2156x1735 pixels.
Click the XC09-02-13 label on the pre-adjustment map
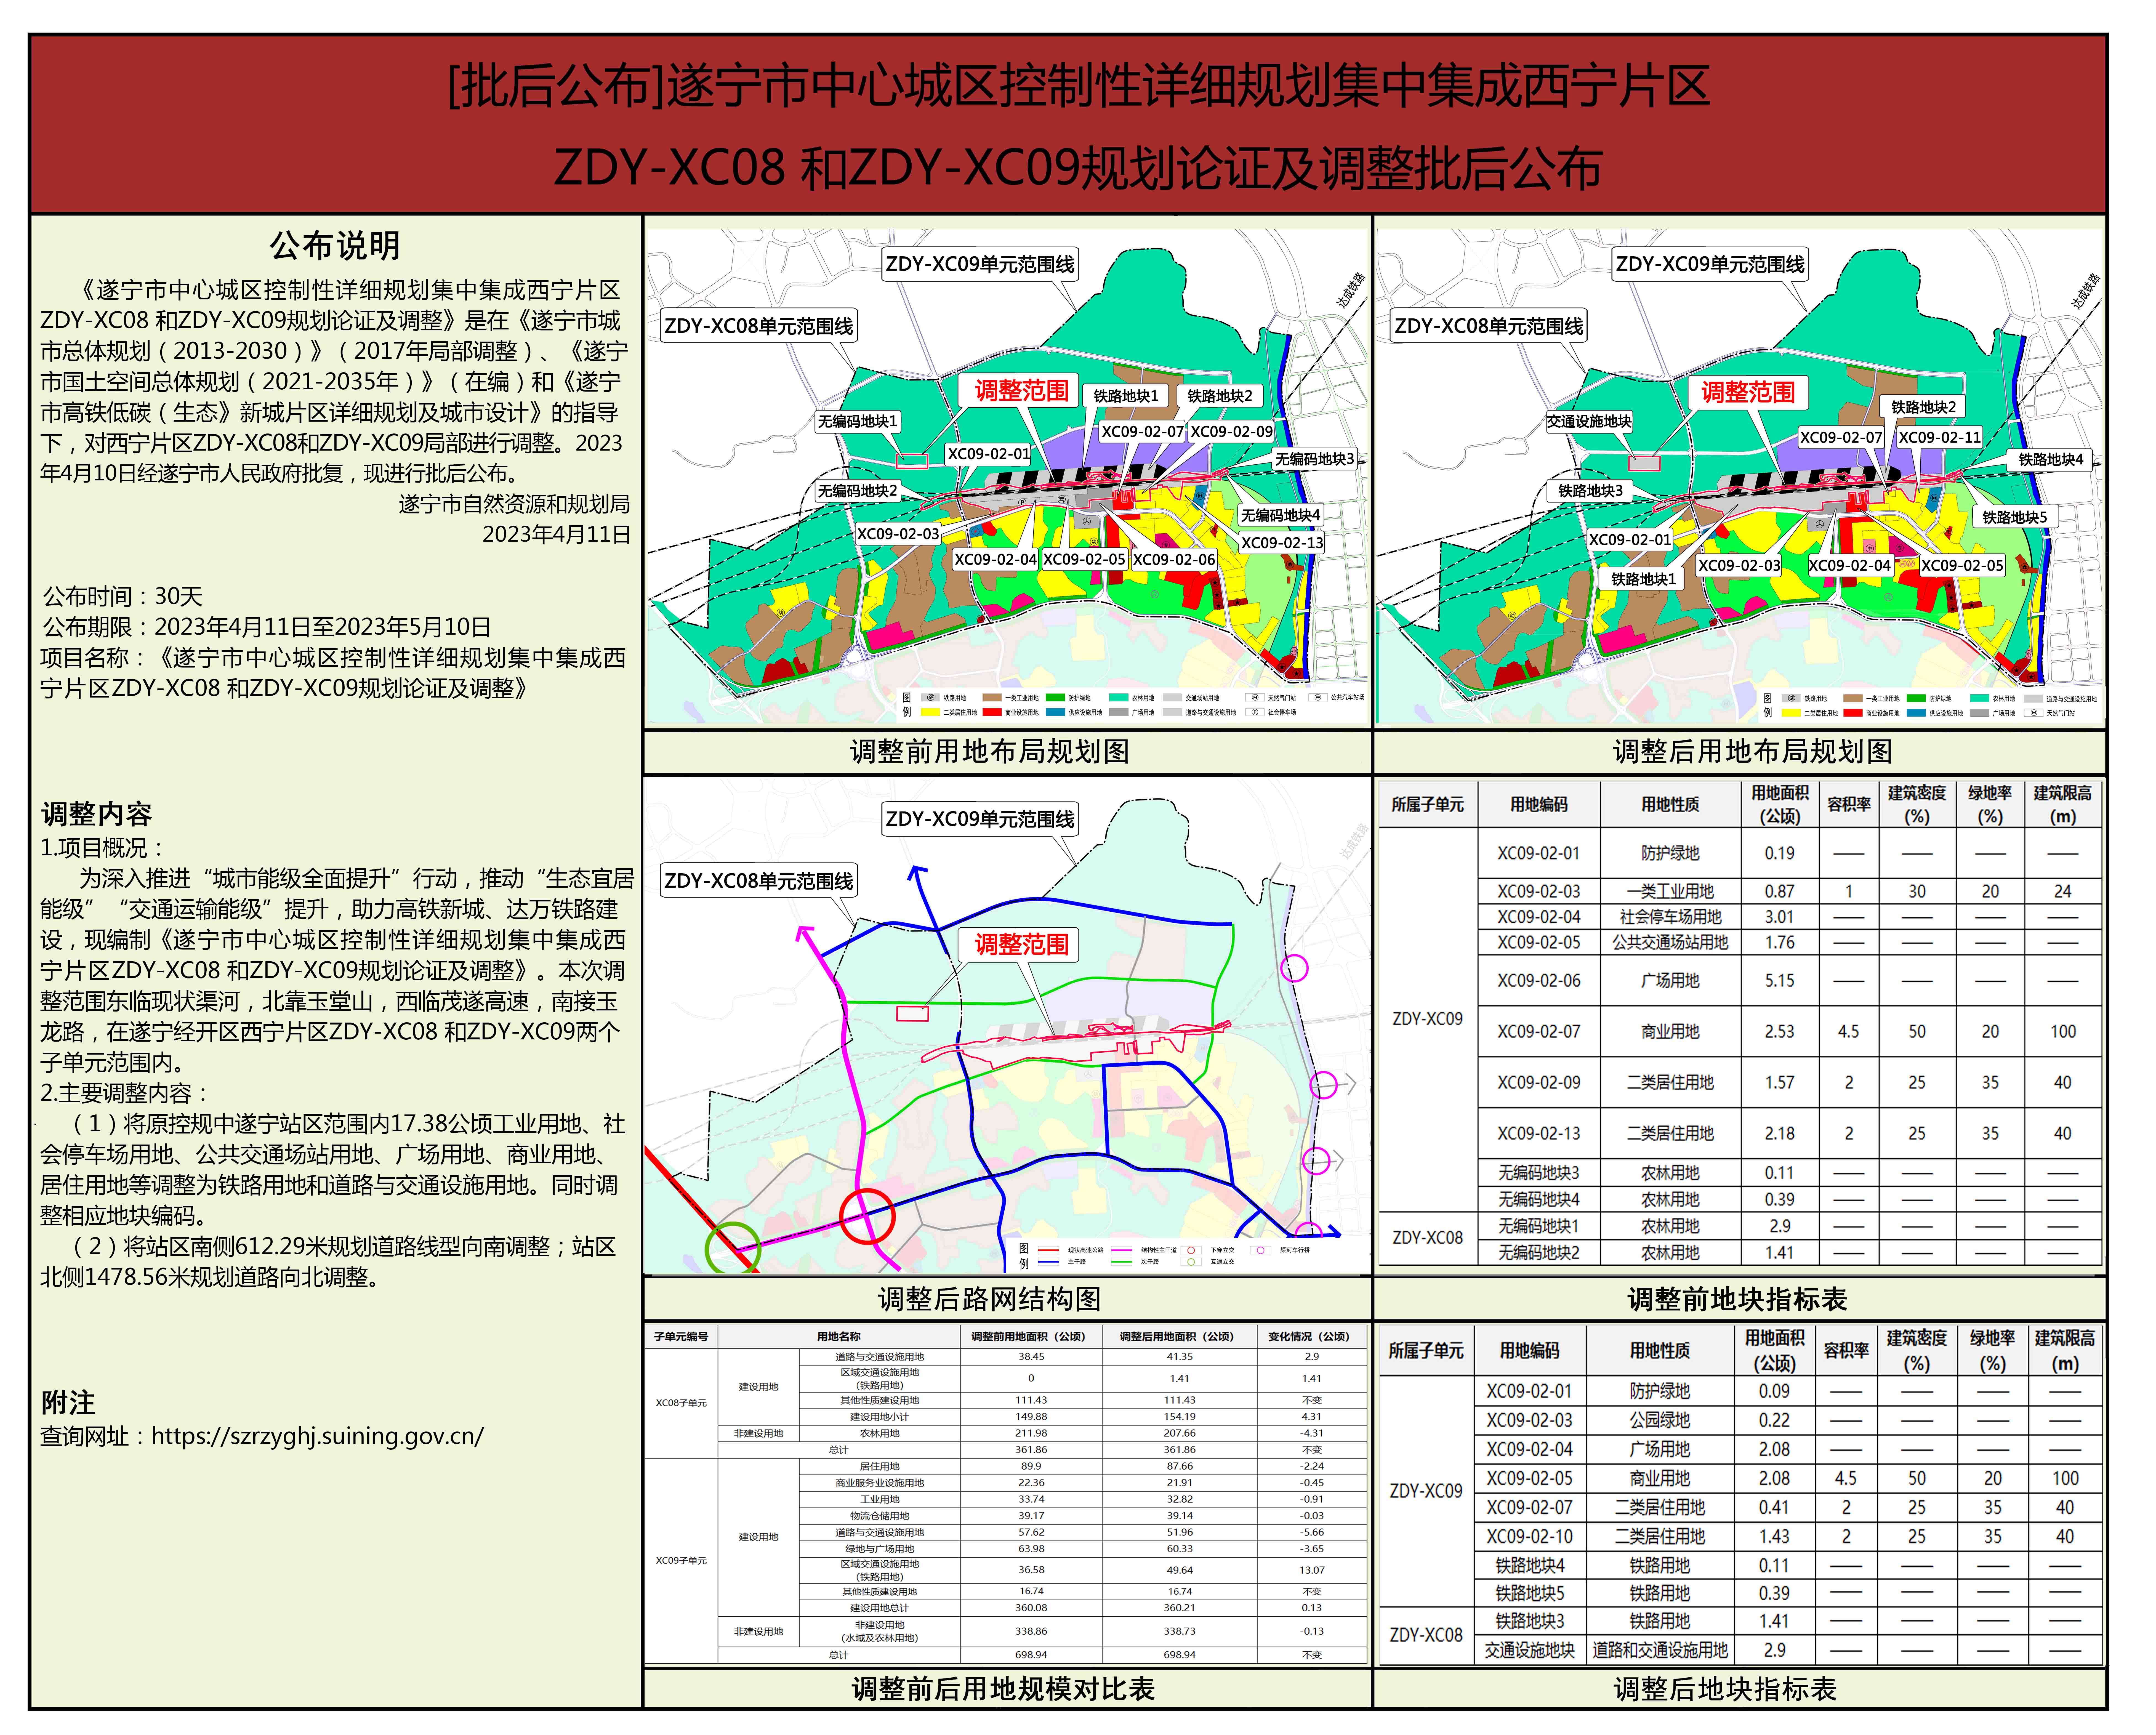(1282, 543)
